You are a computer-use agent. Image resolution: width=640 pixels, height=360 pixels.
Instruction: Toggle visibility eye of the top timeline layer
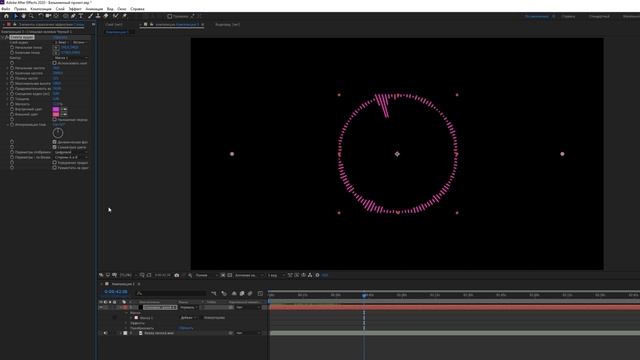pyautogui.click(x=101, y=307)
